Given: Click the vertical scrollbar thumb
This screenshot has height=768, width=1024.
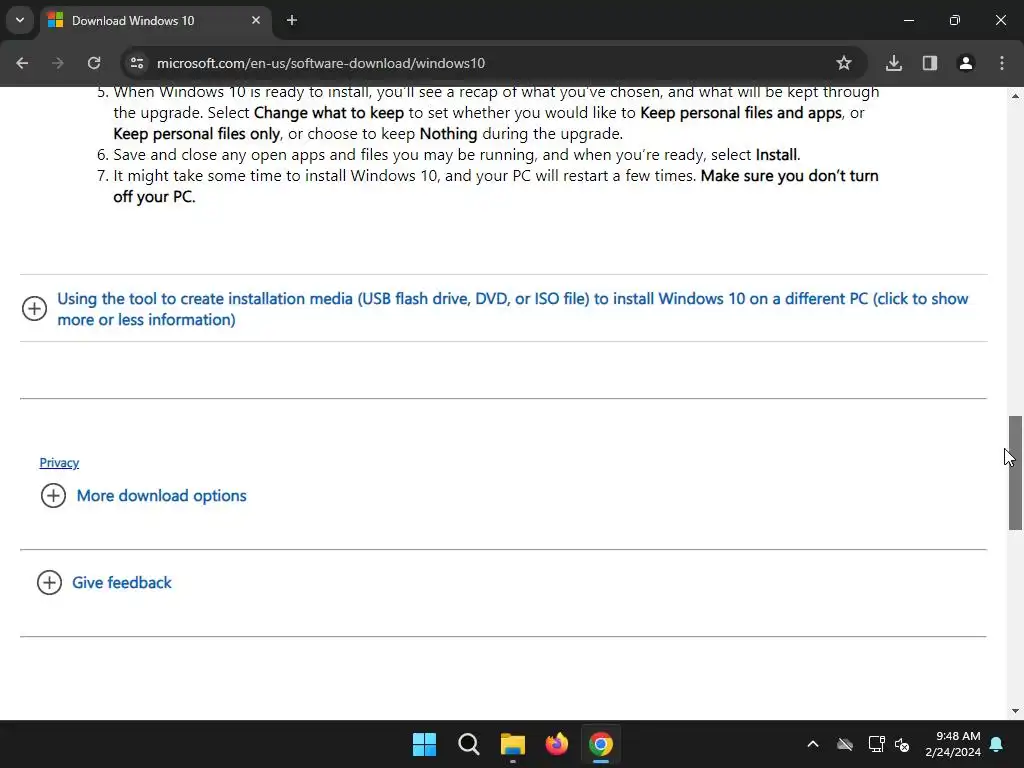Looking at the screenshot, I should click(x=1015, y=473).
